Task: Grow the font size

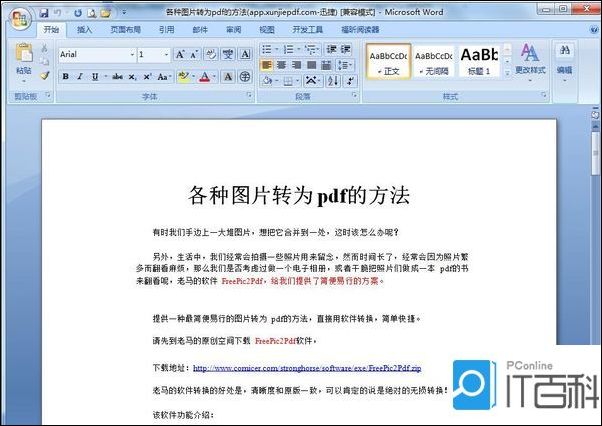Action: 180,54
